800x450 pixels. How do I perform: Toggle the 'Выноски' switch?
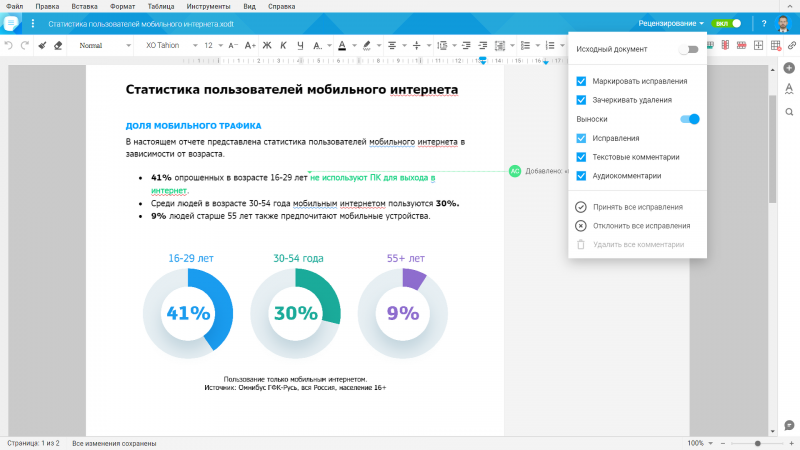pos(690,119)
